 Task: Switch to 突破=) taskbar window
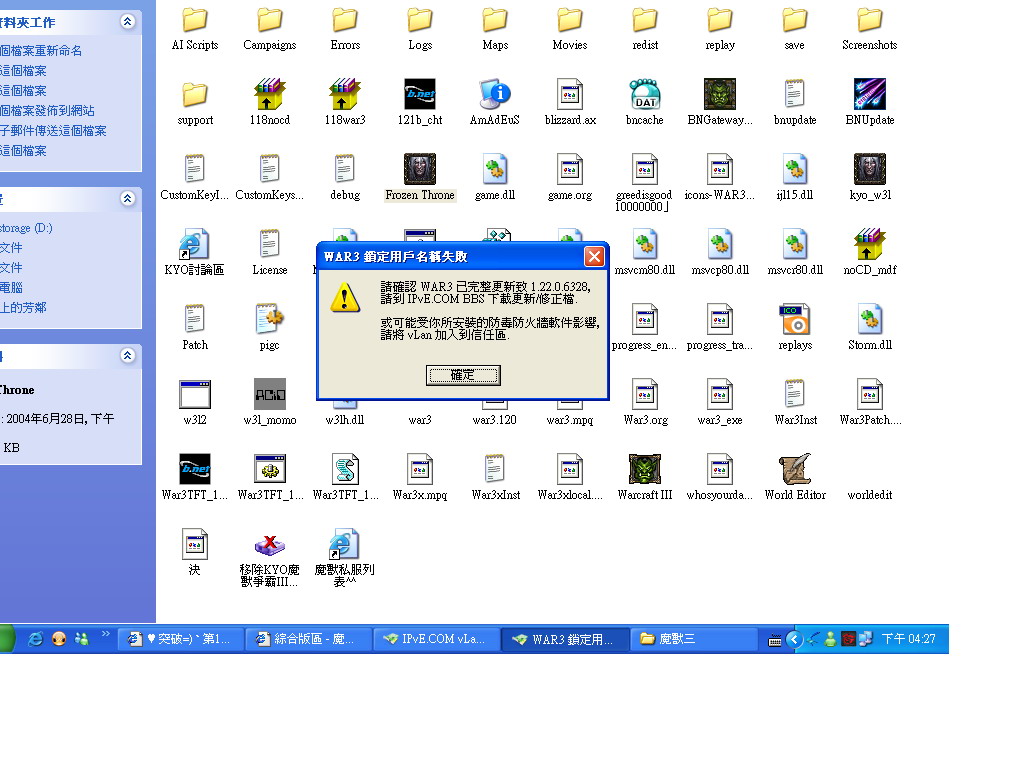coord(181,639)
